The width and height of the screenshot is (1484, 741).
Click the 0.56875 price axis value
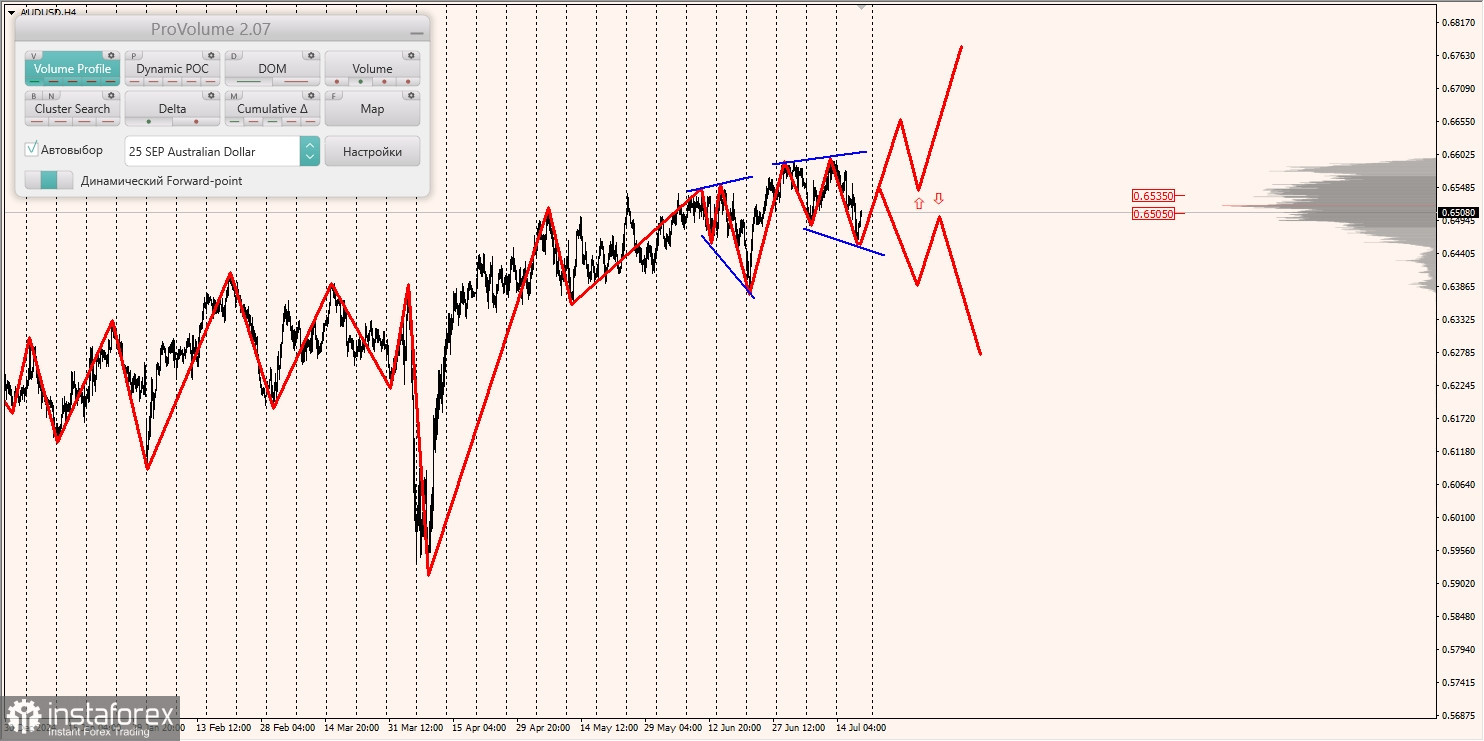coord(1457,716)
